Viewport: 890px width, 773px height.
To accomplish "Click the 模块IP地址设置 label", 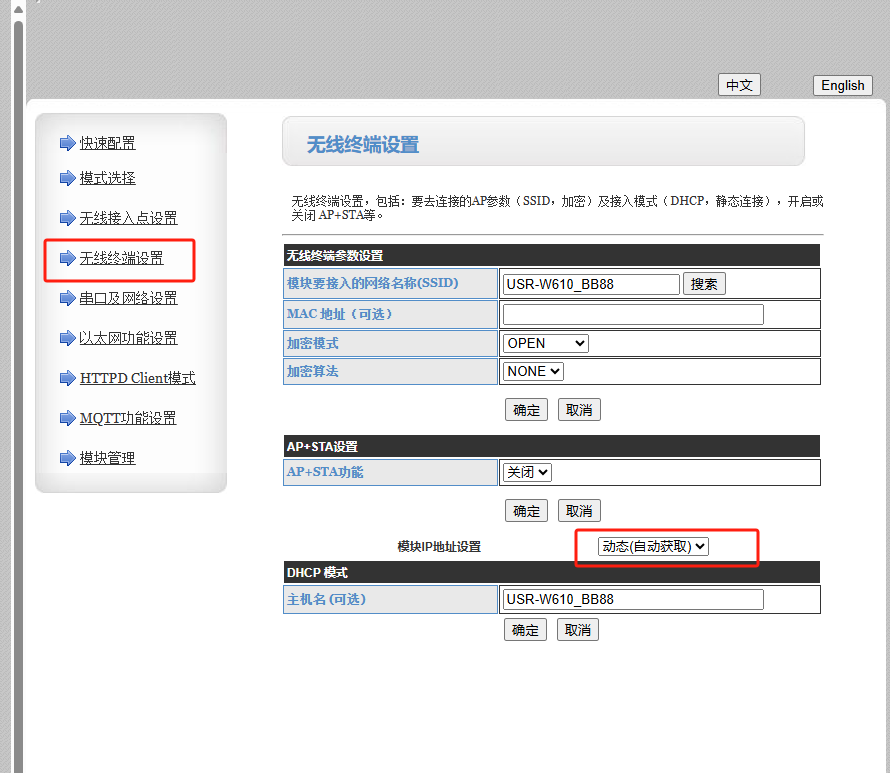I will coord(439,547).
